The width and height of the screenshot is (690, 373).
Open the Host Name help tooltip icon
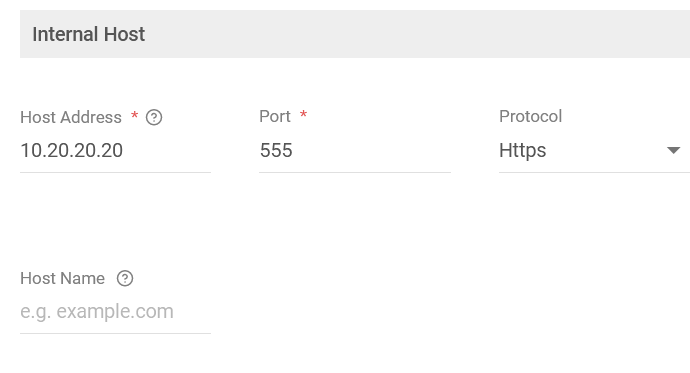point(125,278)
